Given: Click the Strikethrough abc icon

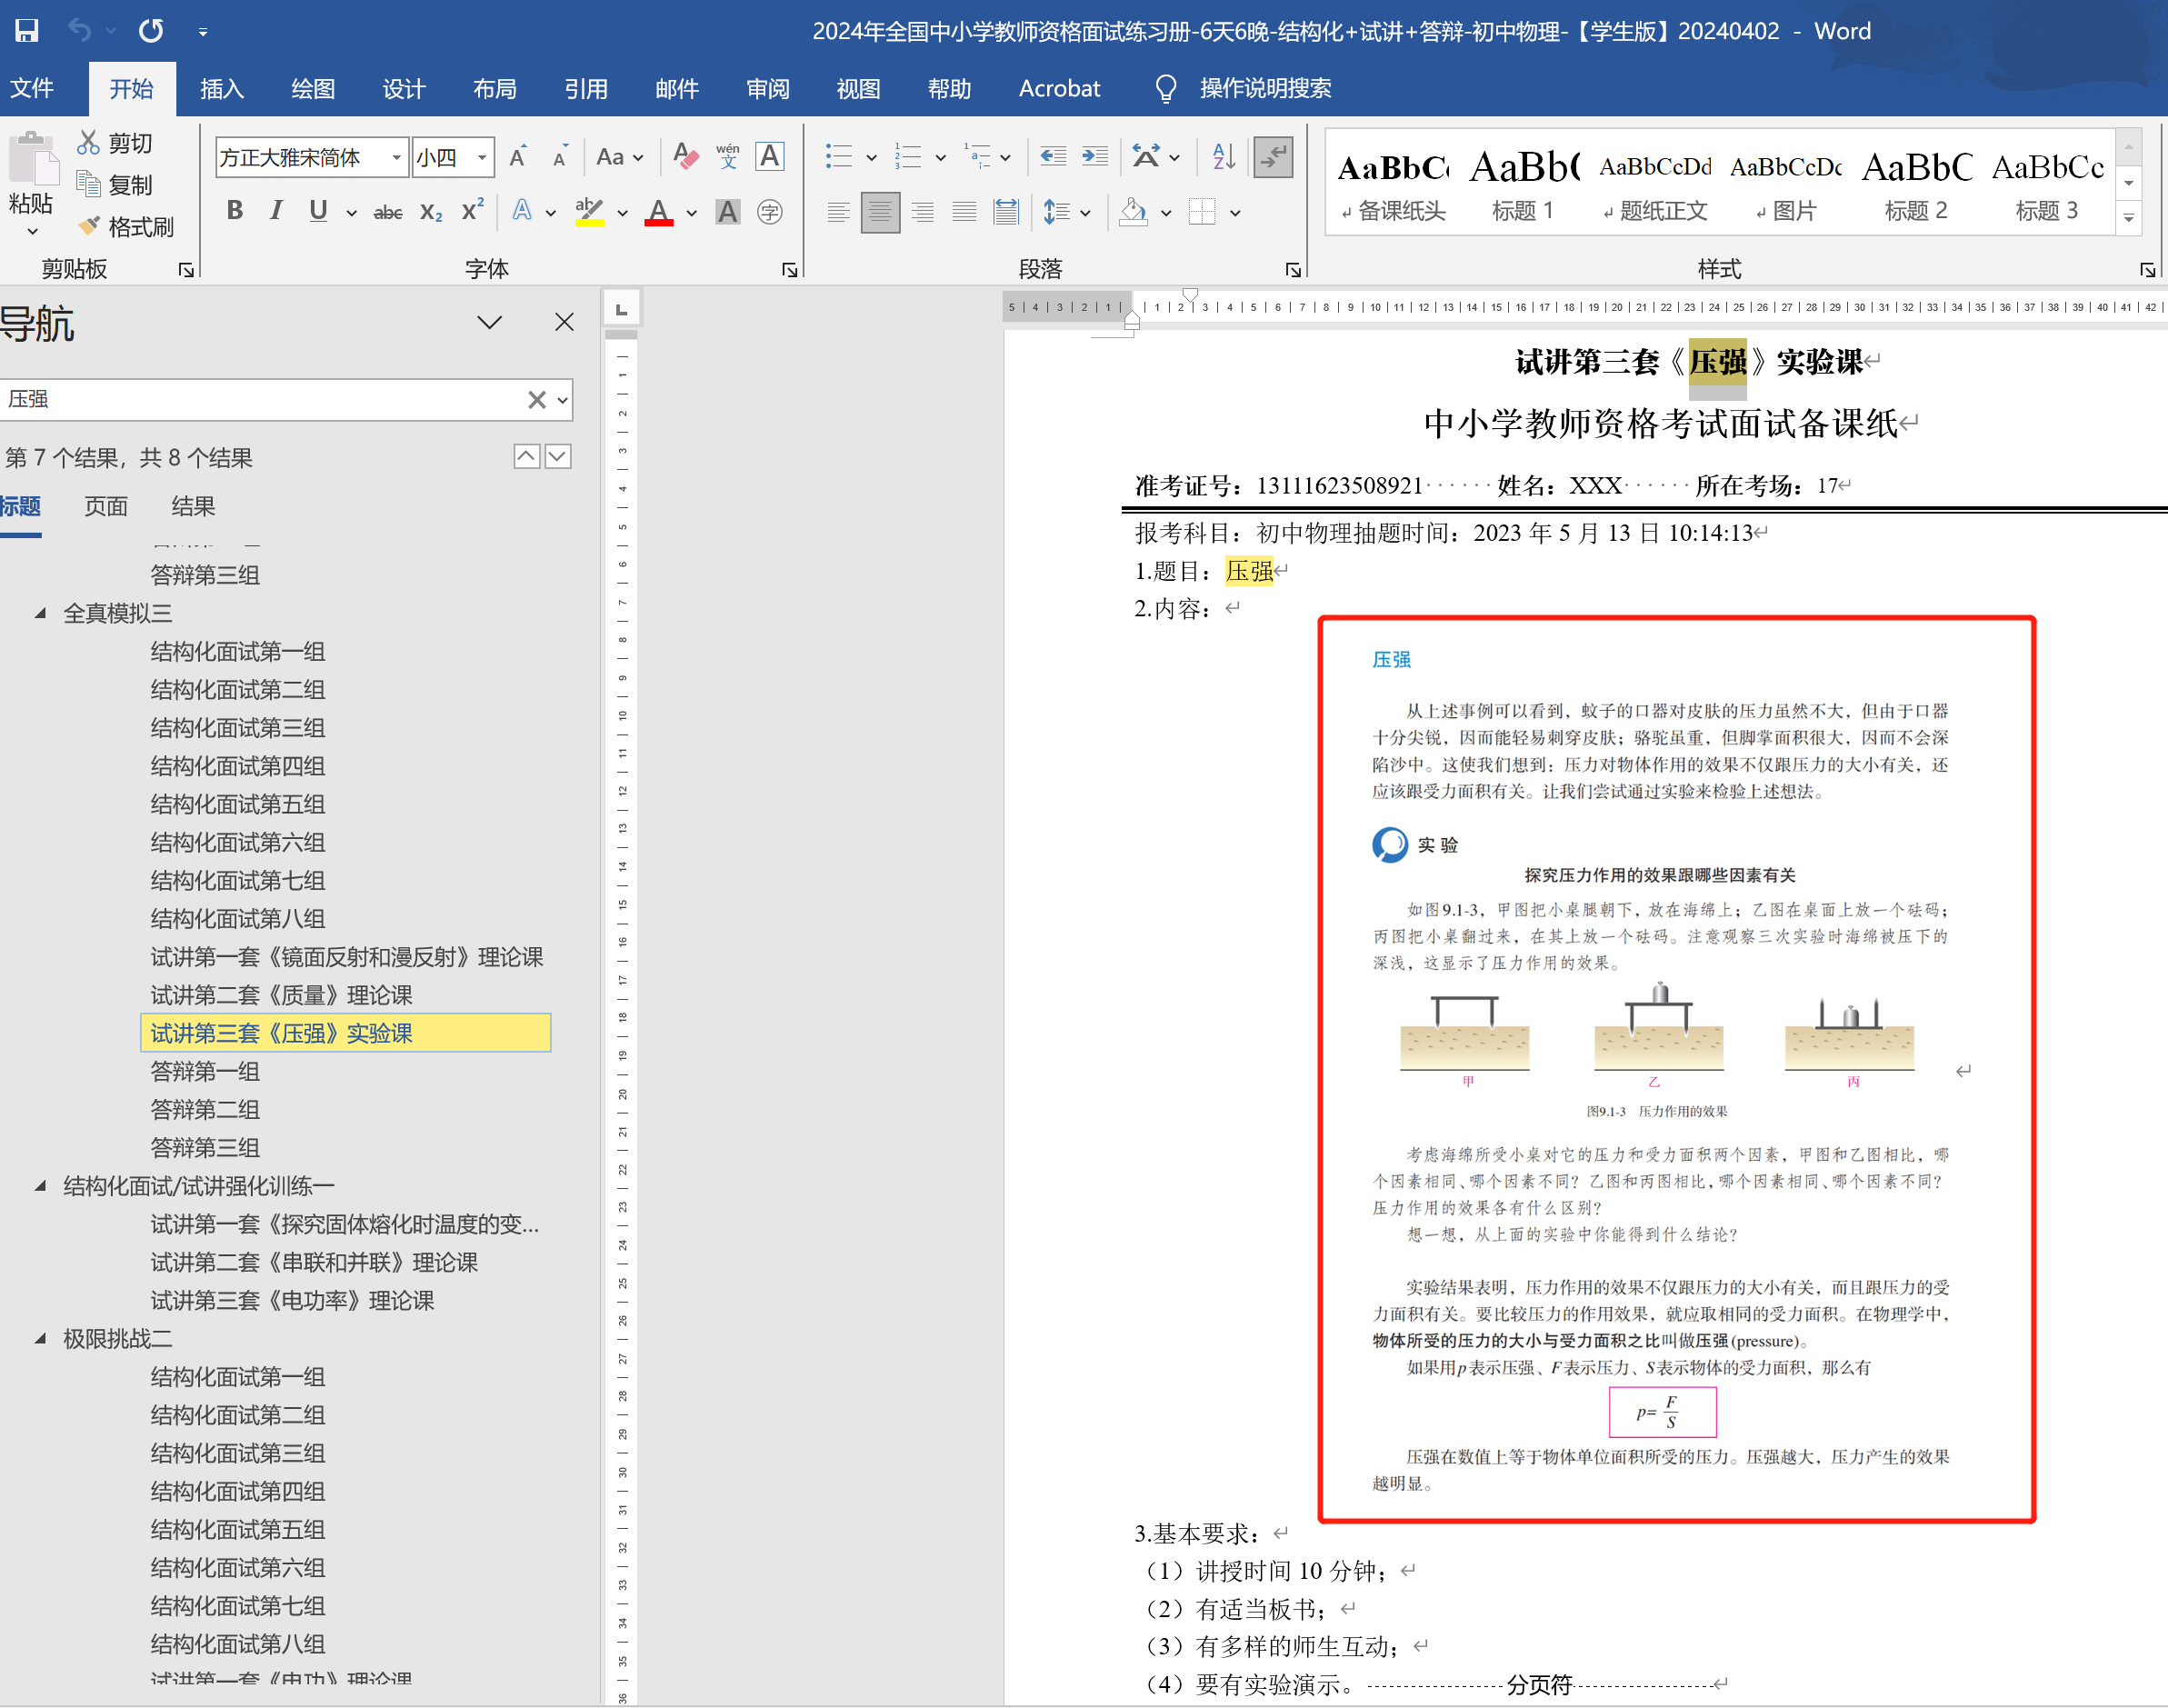Looking at the screenshot, I should pos(387,212).
